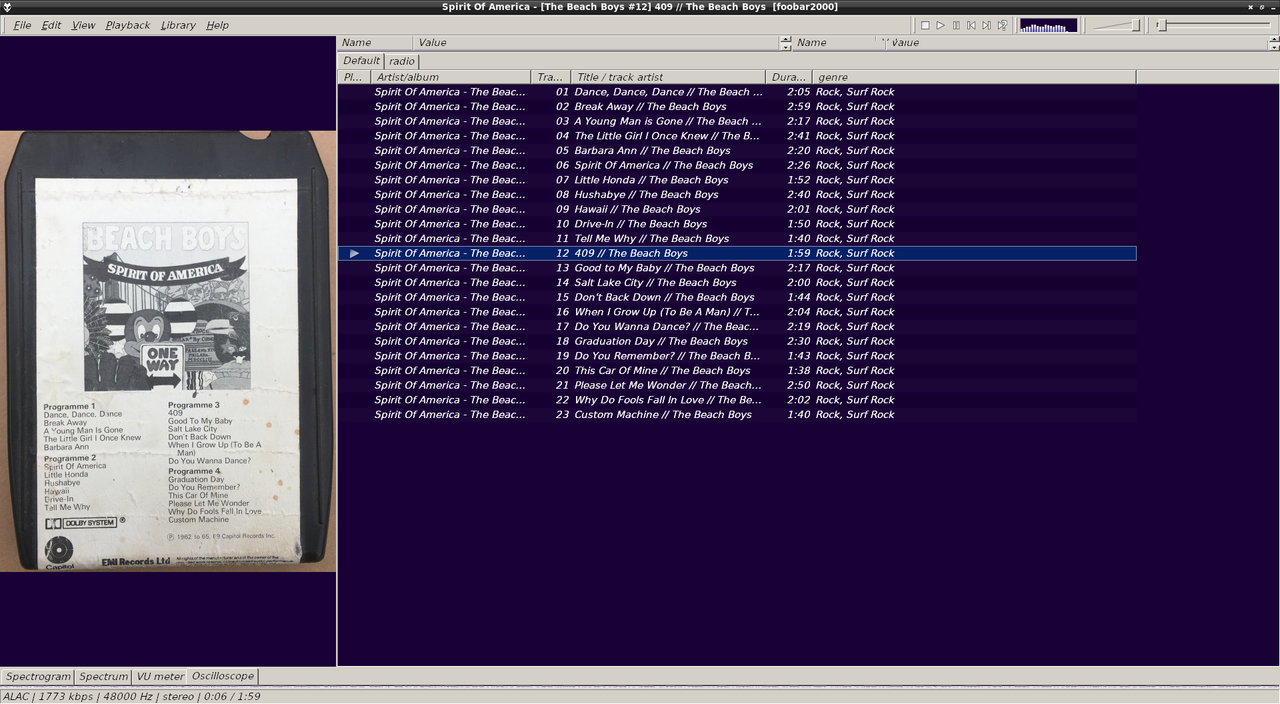Click the status bar ALAC playback info
This screenshot has height=704, width=1280.
coord(132,696)
